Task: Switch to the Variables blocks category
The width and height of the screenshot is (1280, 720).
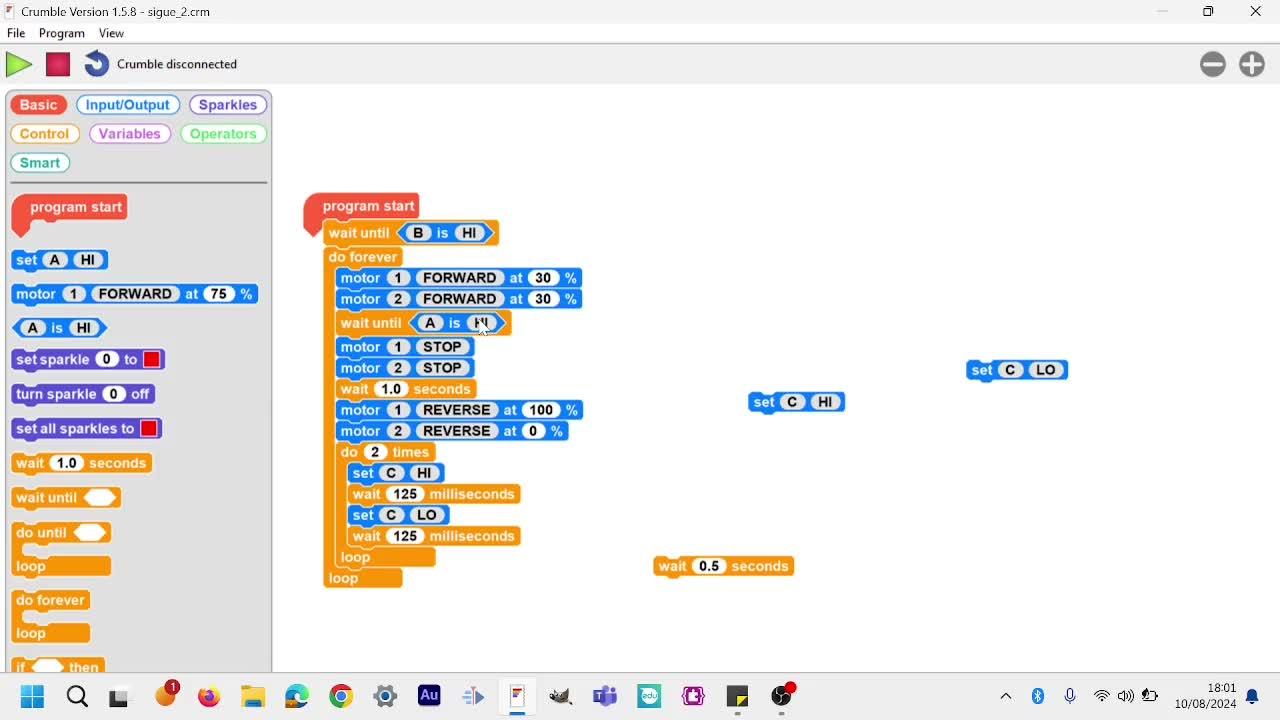Action: point(130,134)
